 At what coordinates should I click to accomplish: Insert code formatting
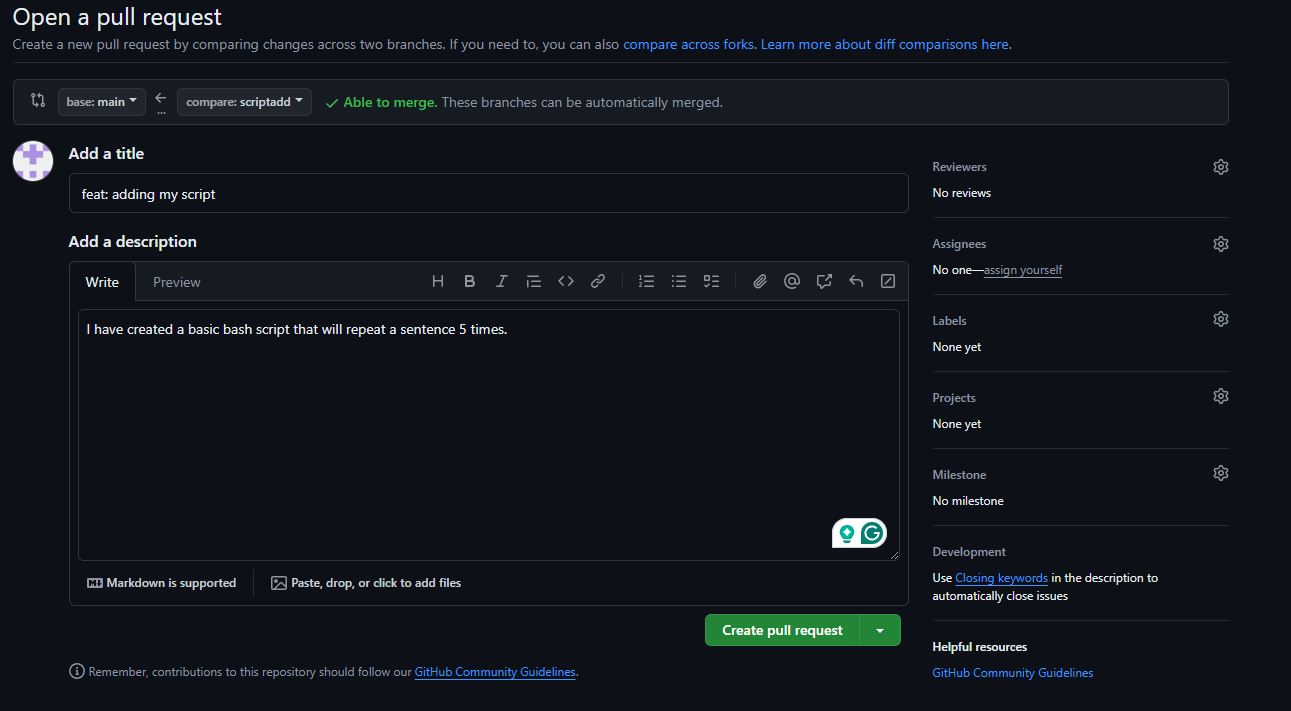[565, 282]
